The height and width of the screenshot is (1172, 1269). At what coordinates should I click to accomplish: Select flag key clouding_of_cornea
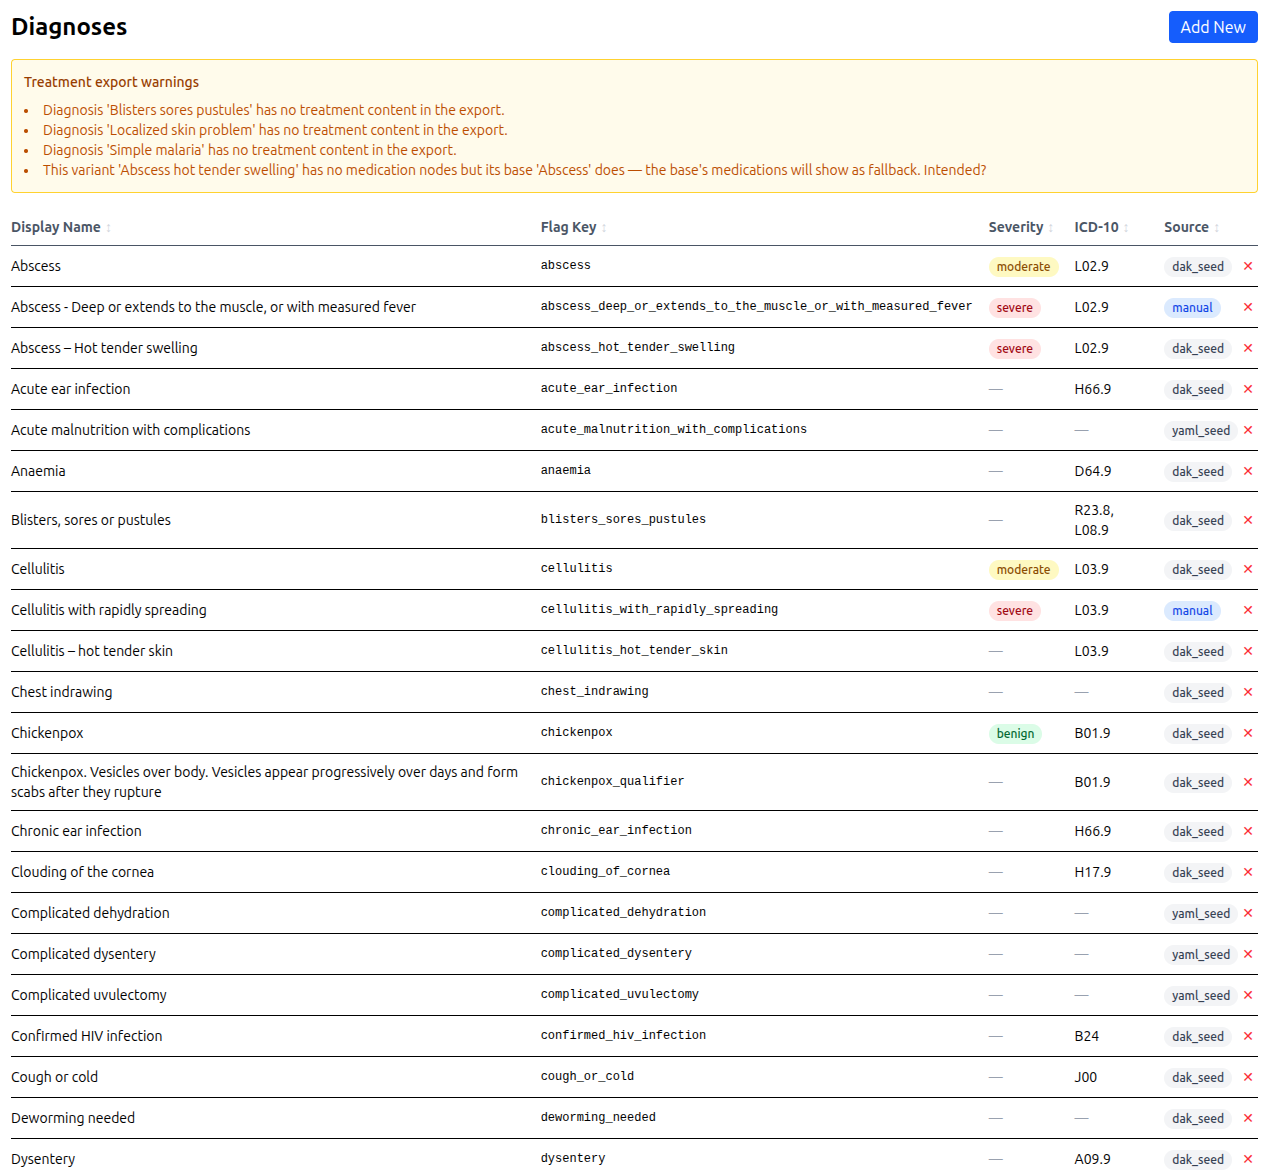click(605, 871)
